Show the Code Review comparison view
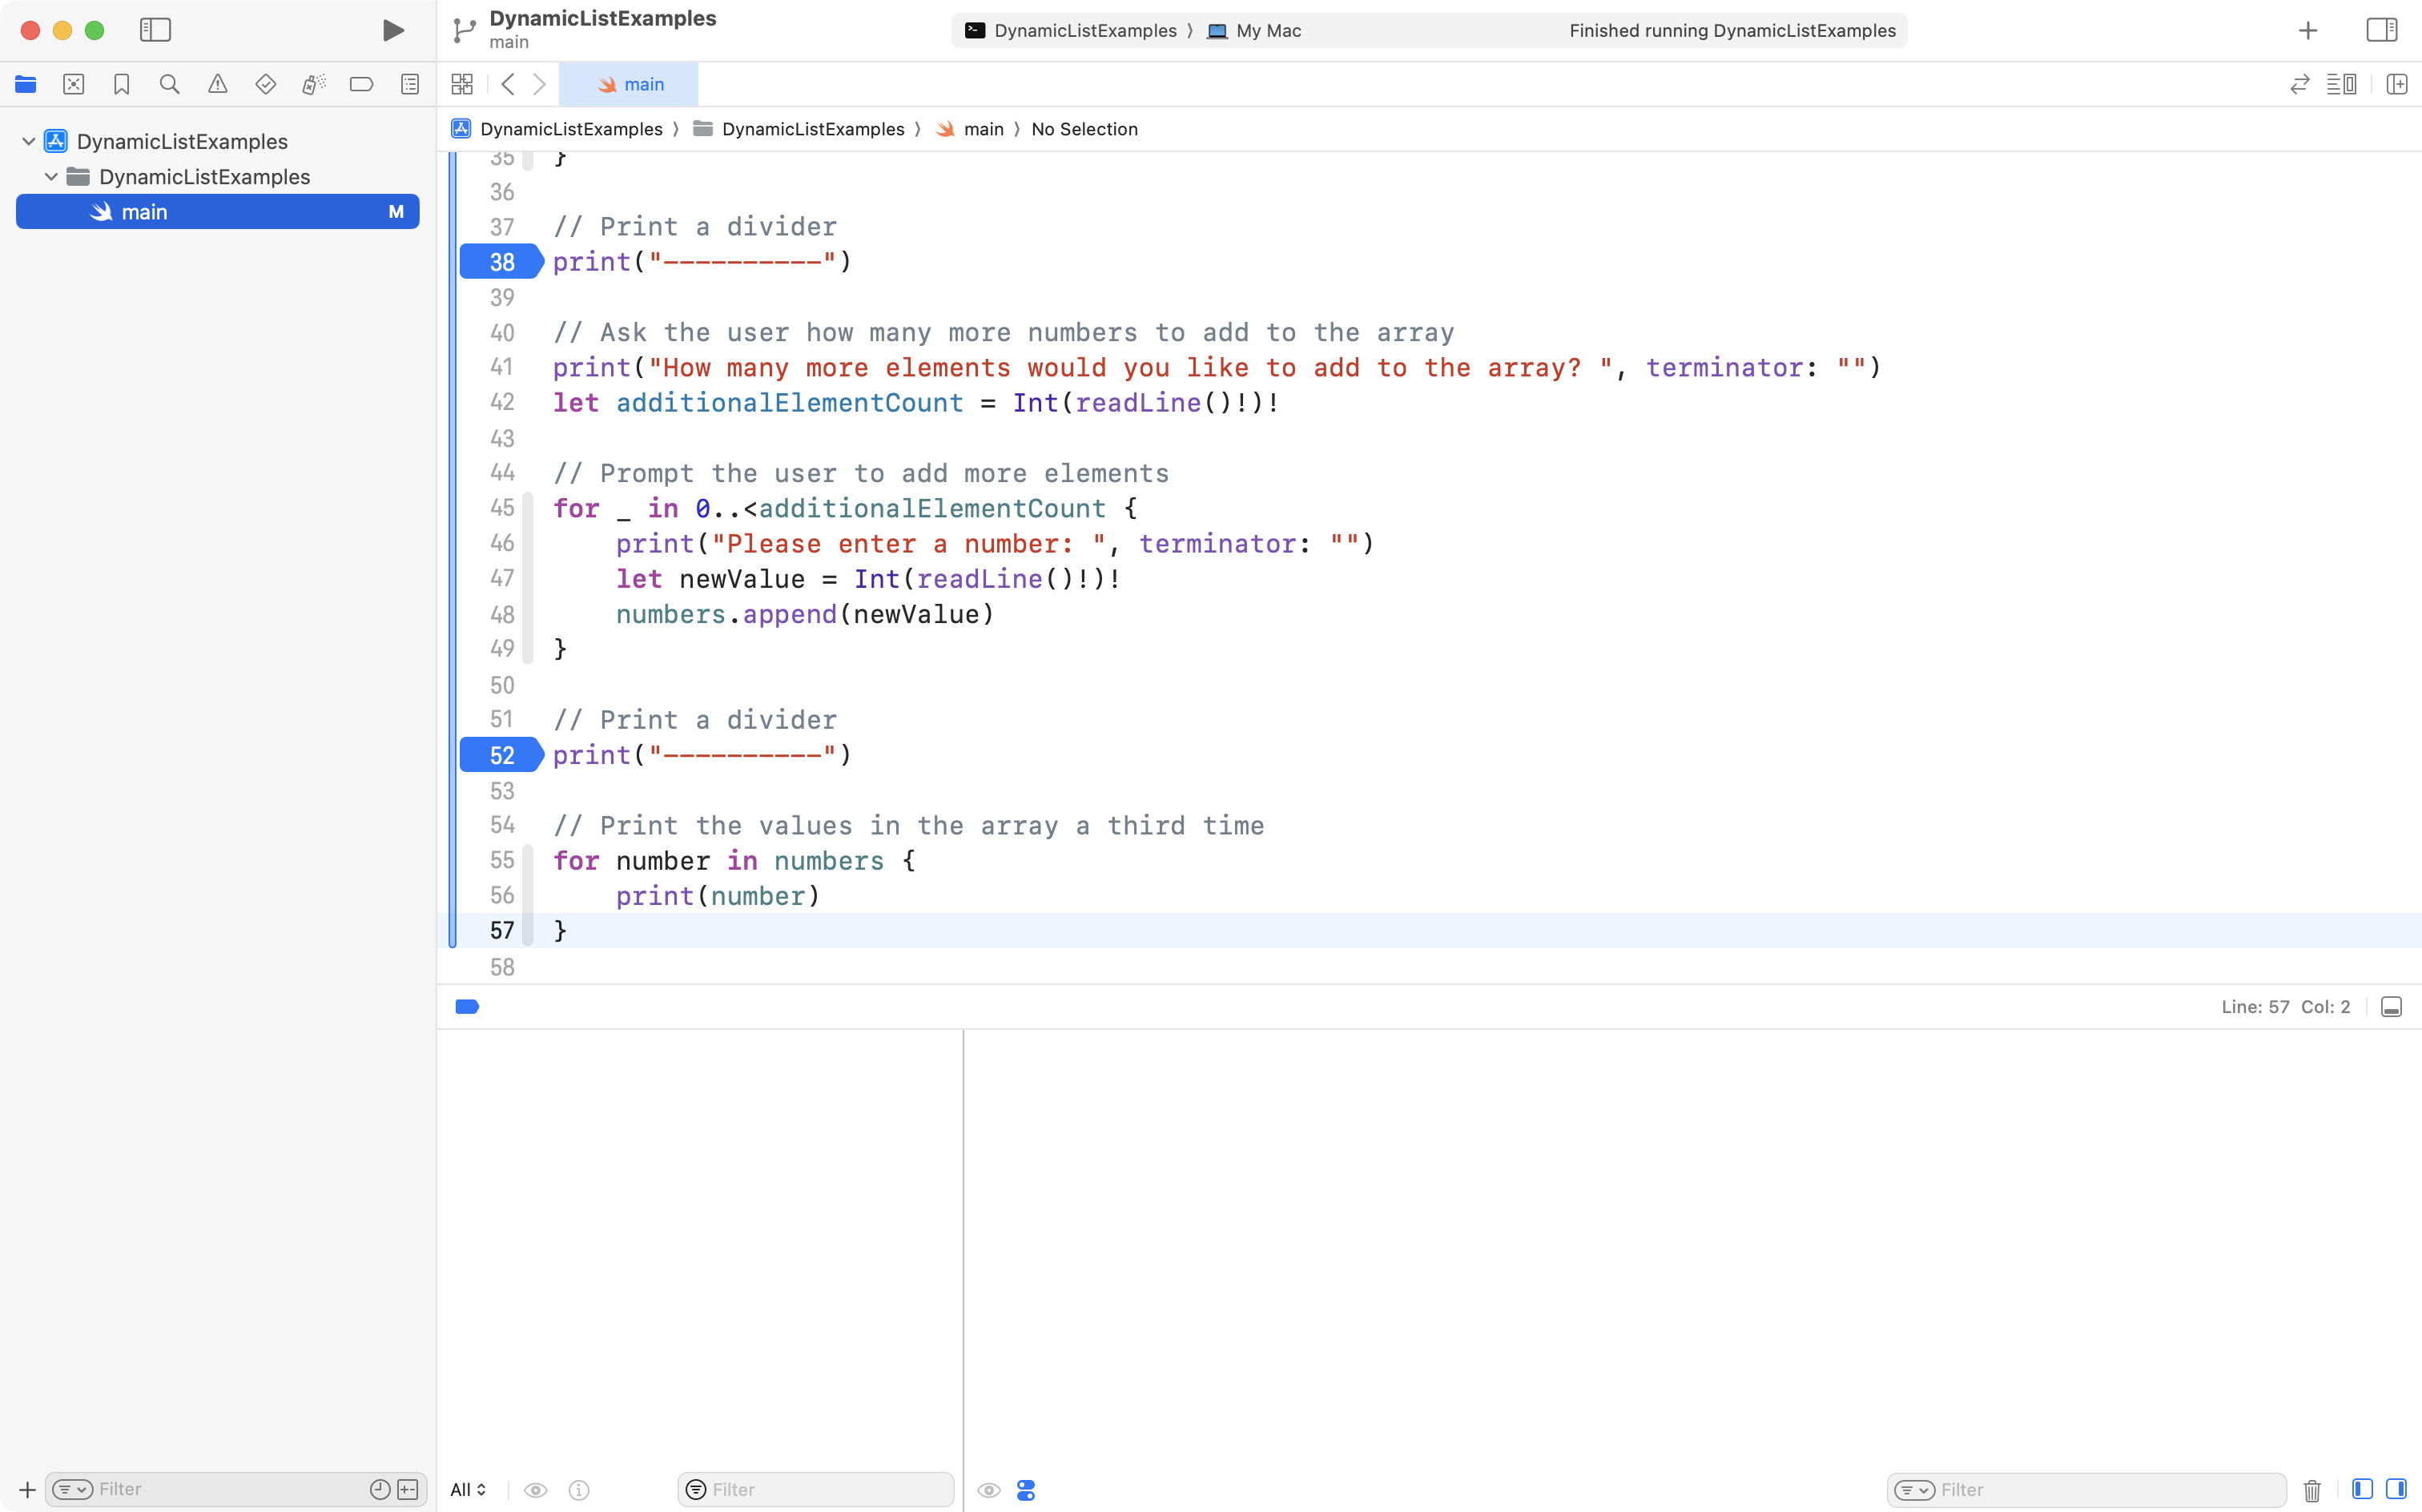This screenshot has height=1512, width=2422. [2300, 84]
